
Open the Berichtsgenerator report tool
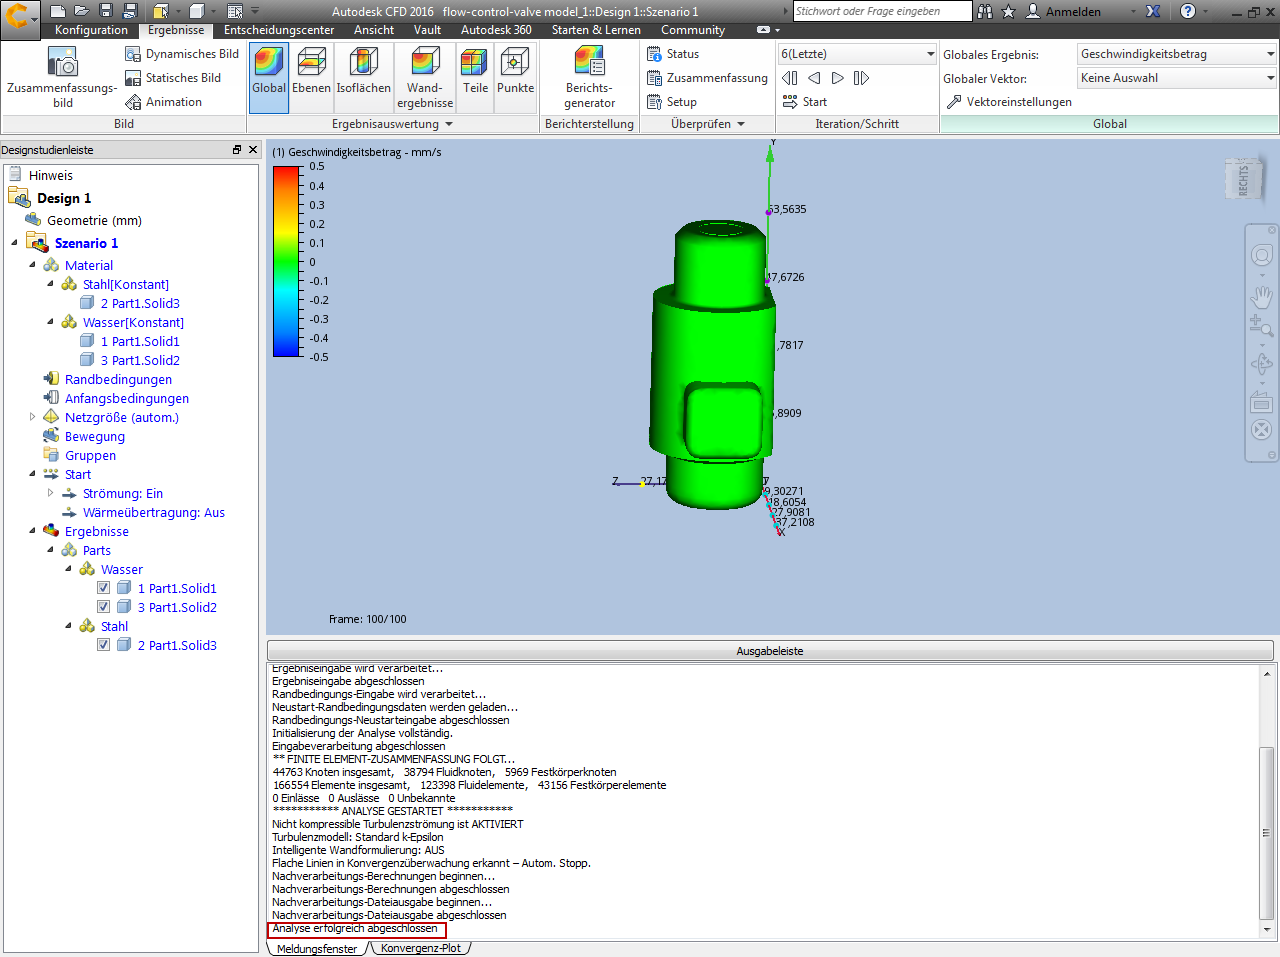(590, 77)
